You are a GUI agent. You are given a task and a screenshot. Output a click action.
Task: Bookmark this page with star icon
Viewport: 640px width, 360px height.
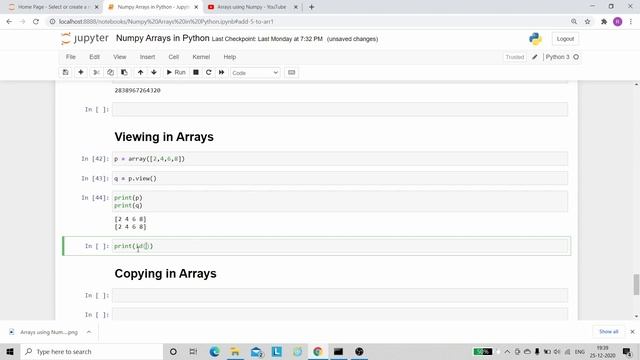pyautogui.click(x=587, y=22)
